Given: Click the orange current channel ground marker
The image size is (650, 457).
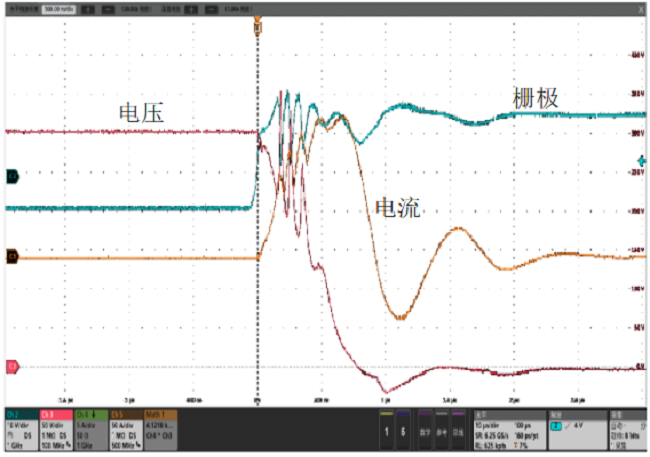Looking at the screenshot, I should (11, 257).
